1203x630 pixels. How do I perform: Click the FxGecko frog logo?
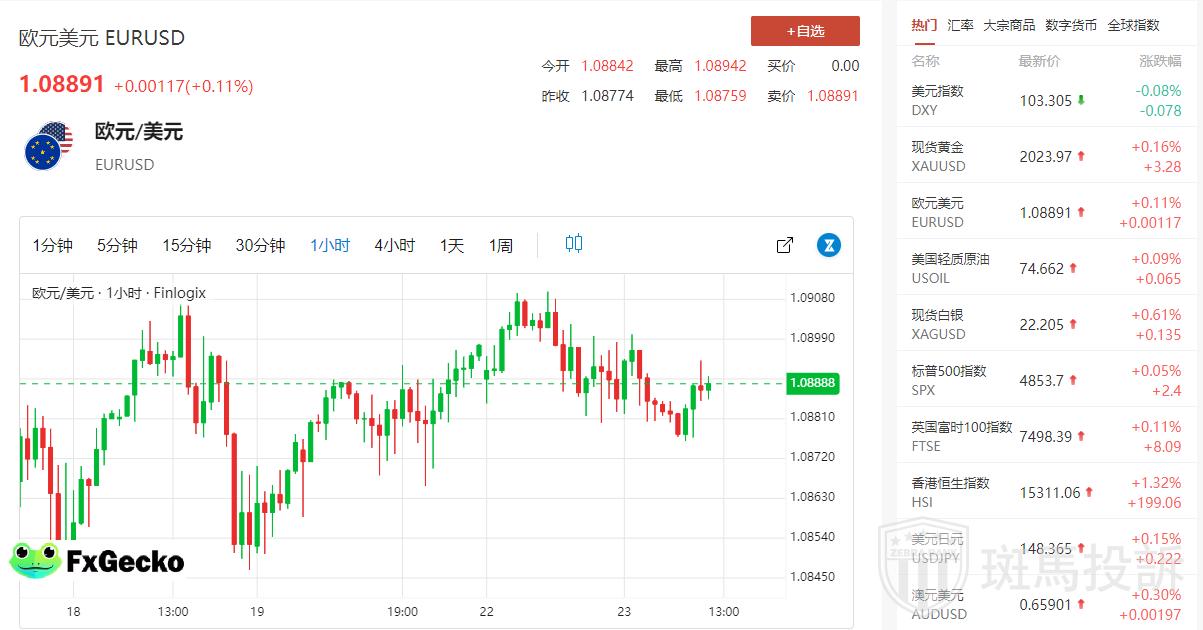click(35, 560)
